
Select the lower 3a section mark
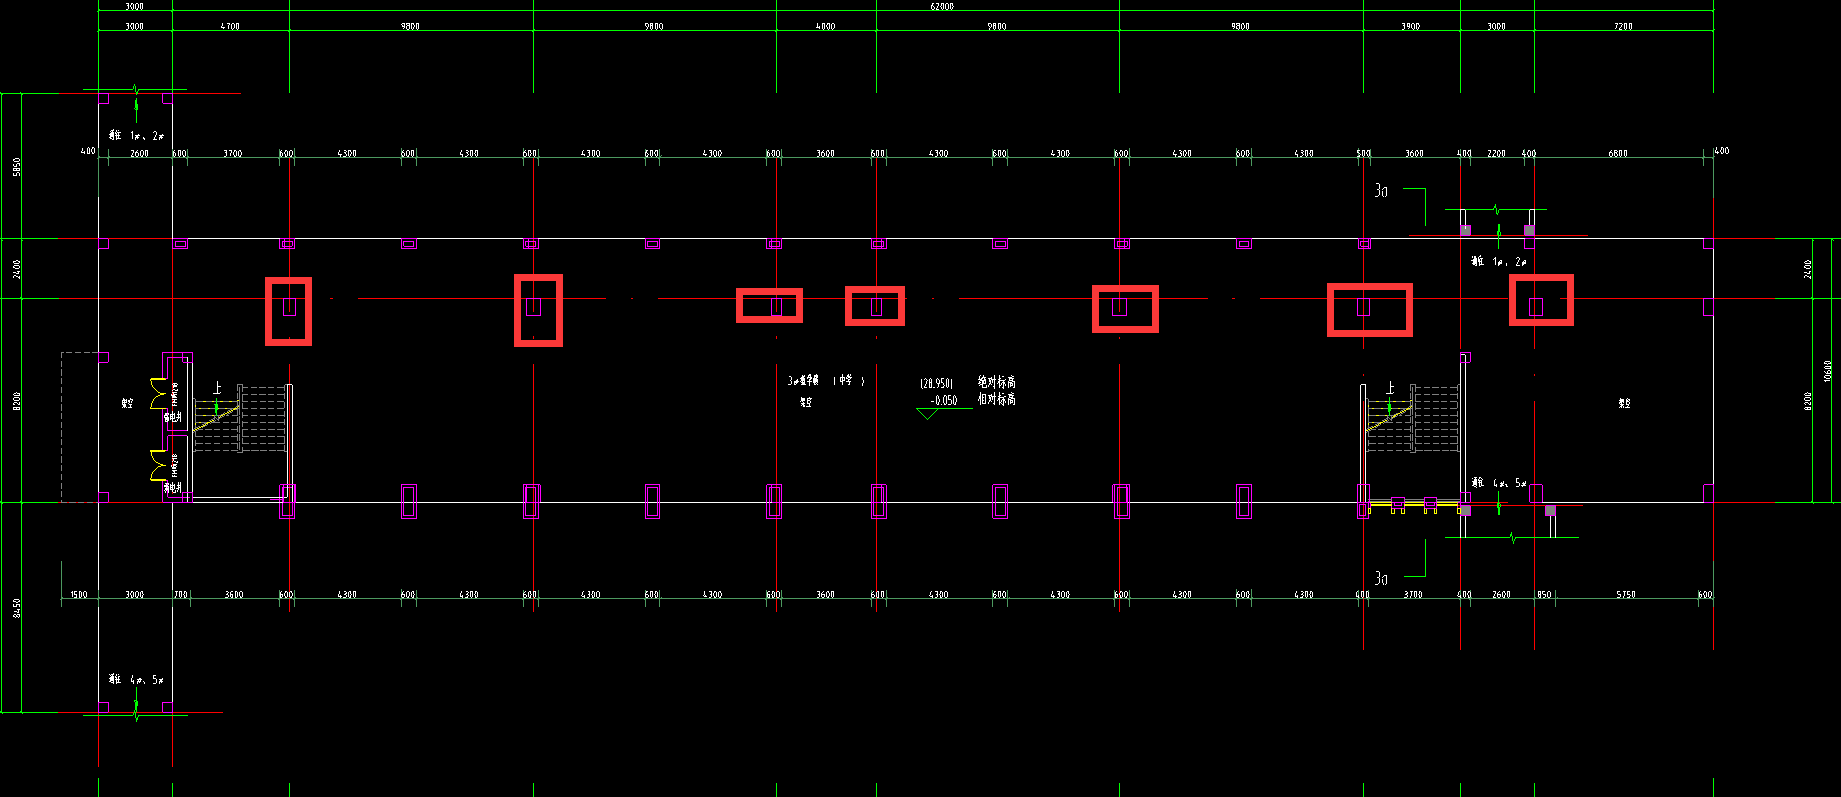(1381, 578)
